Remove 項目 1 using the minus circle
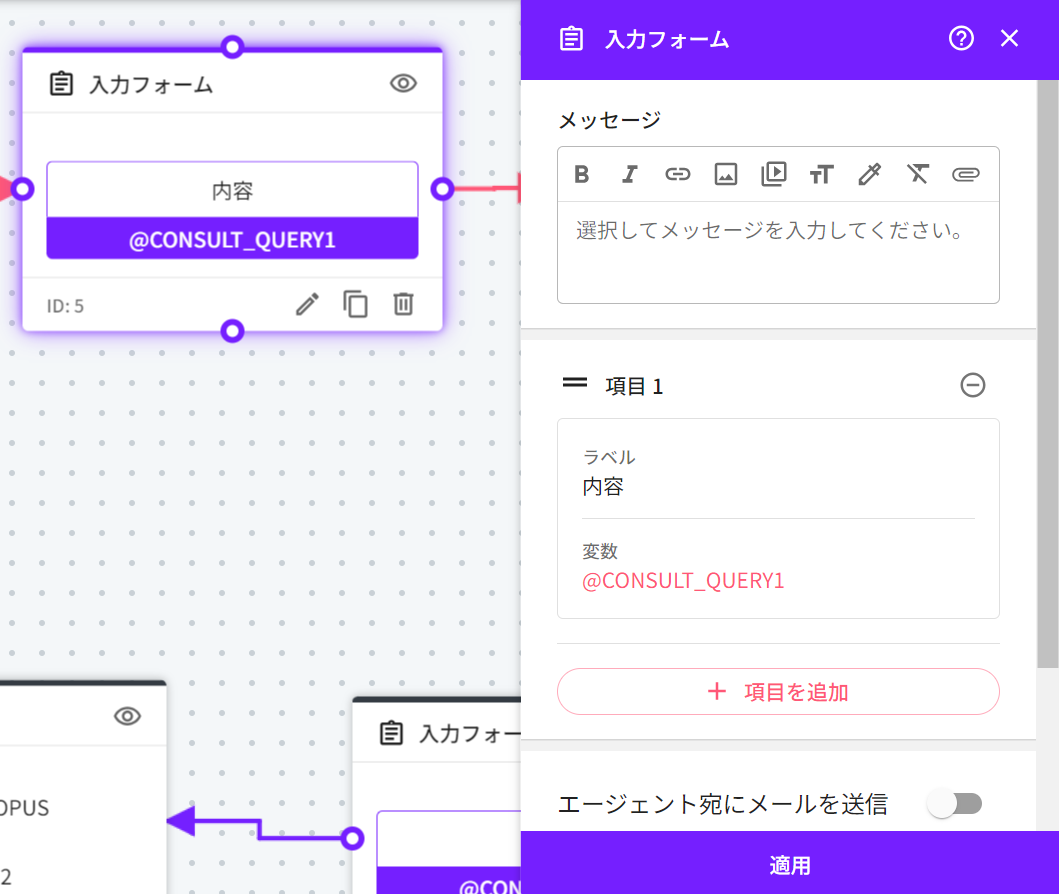Viewport: 1059px width, 894px height. click(972, 385)
